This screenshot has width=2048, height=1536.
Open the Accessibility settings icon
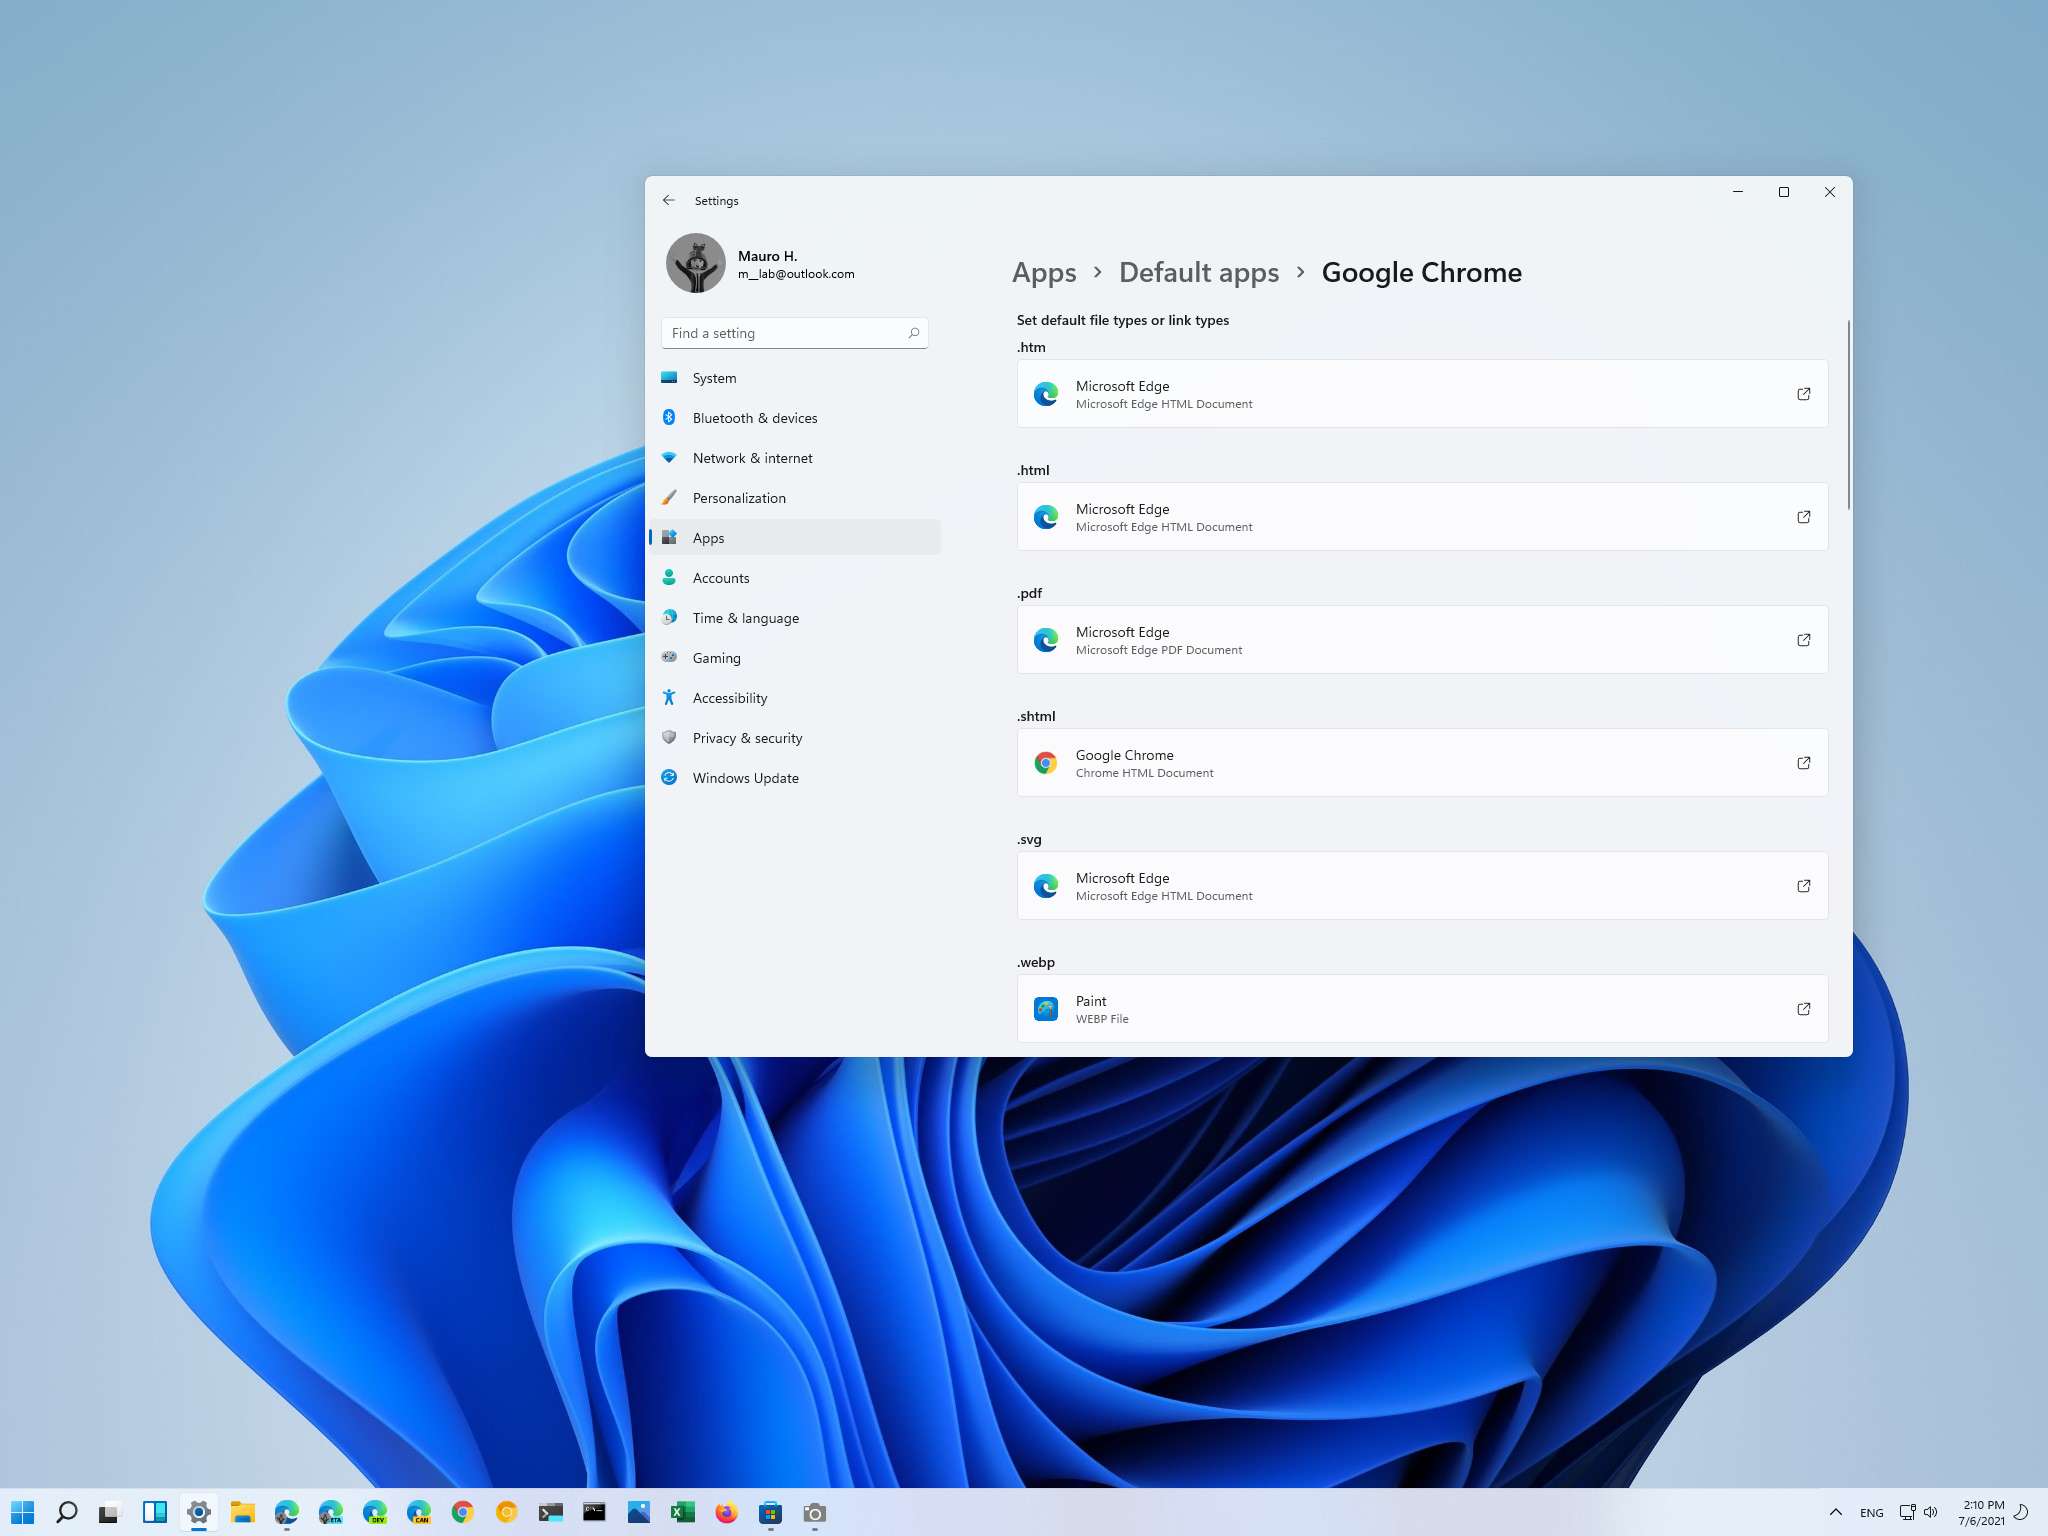point(669,697)
